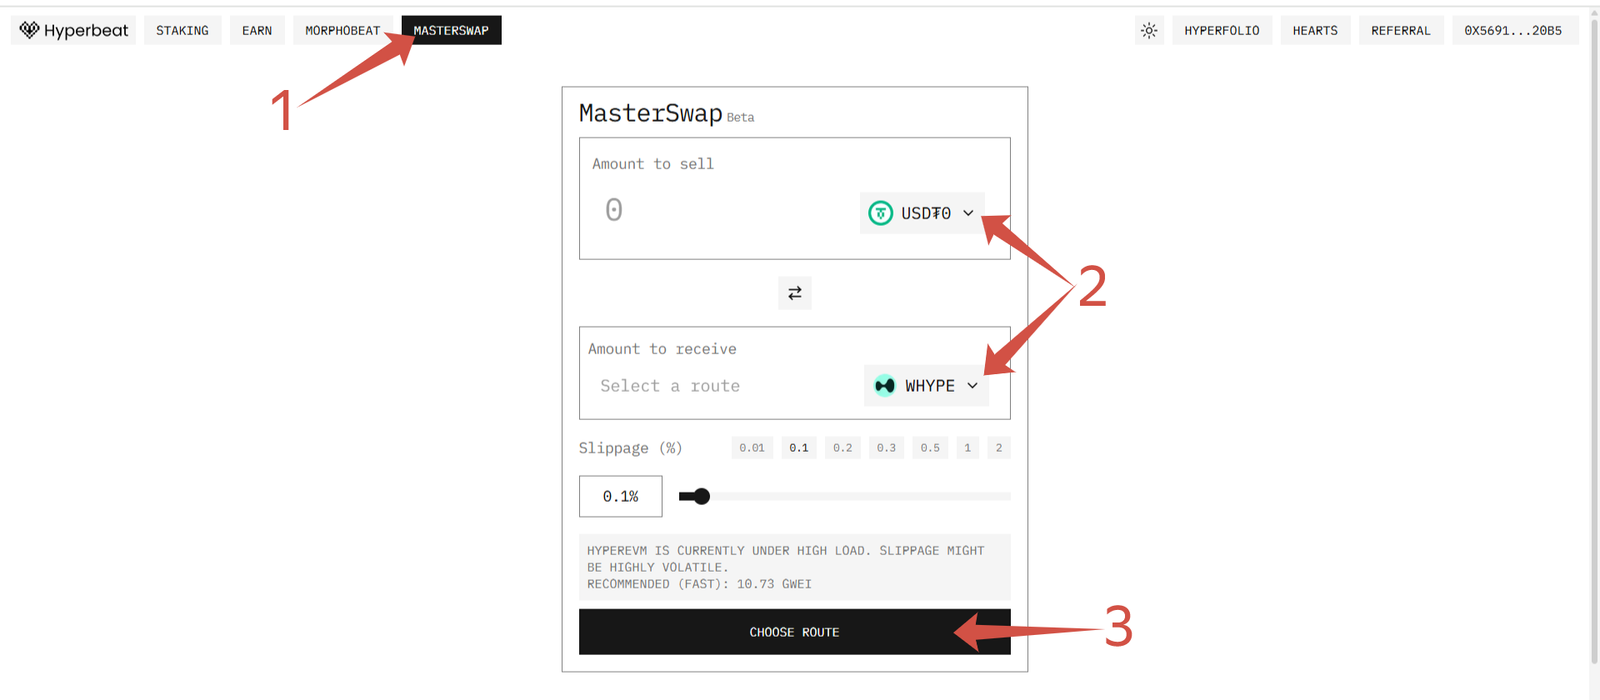Set slippage preset to 2
1600x700 pixels.
click(x=998, y=448)
